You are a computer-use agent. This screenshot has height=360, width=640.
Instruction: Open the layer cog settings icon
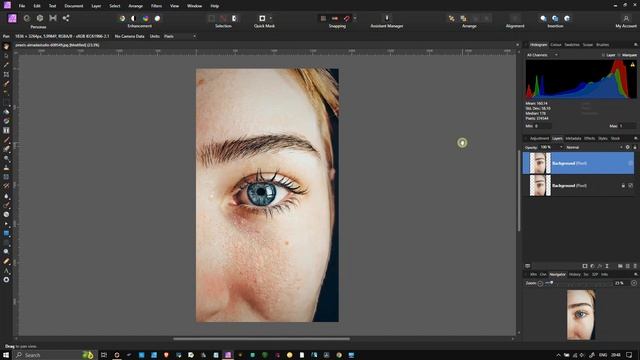coord(628,147)
